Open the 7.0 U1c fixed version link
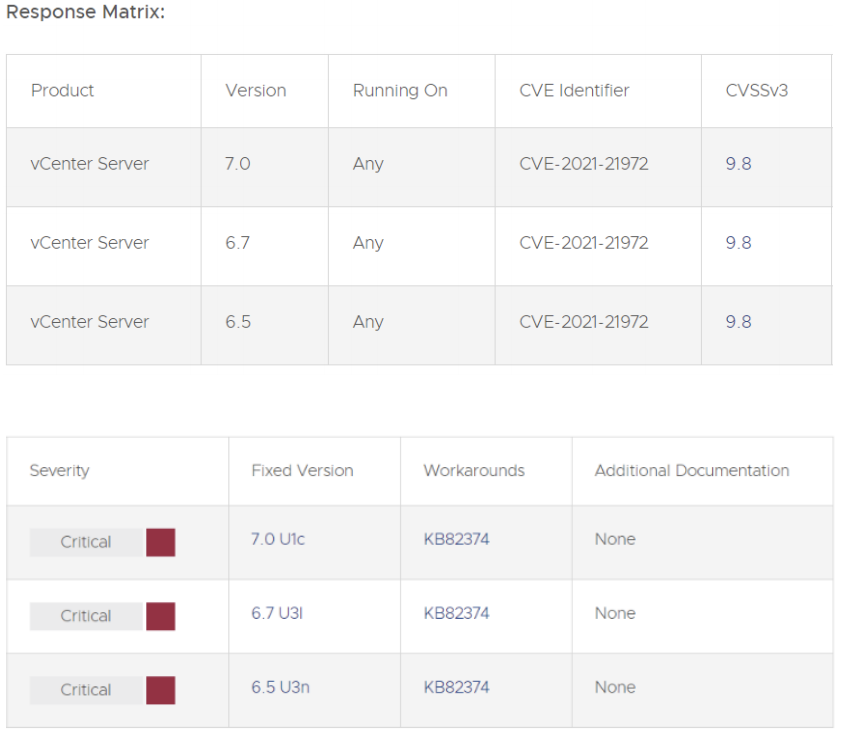The height and width of the screenshot is (738, 842). [278, 539]
